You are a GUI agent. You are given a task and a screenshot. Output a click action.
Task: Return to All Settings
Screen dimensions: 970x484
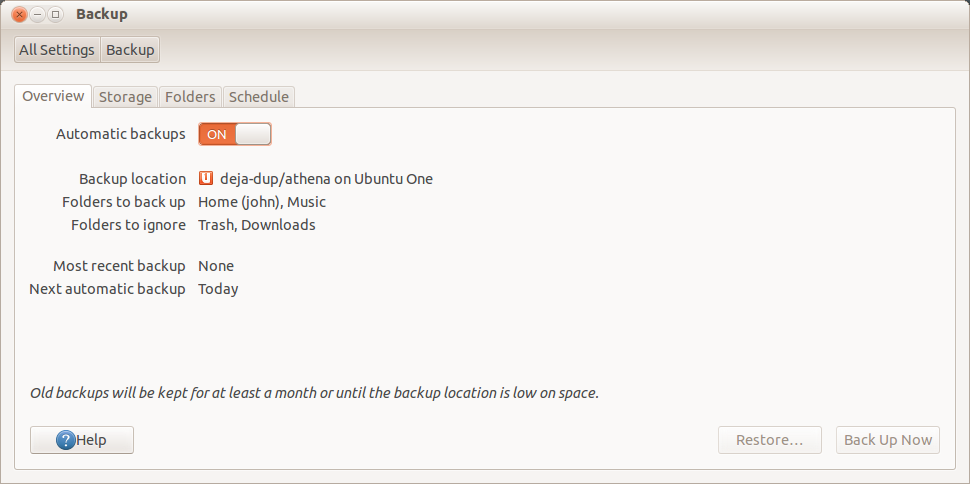point(57,50)
